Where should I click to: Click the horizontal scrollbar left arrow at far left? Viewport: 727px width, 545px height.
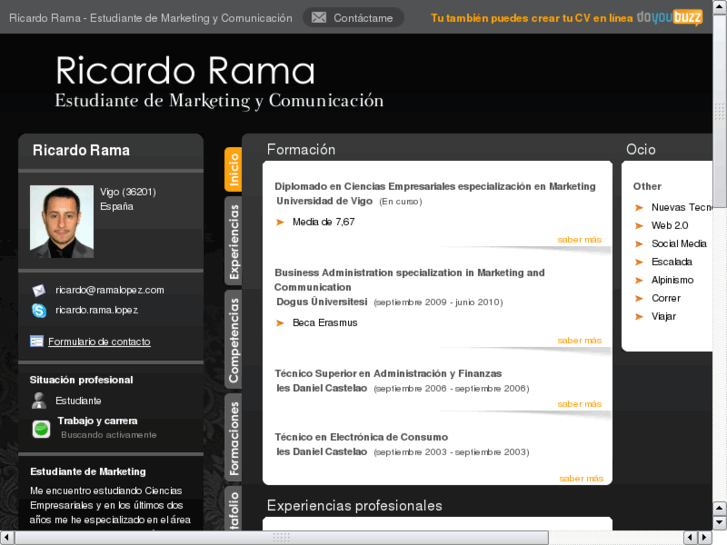(6, 538)
